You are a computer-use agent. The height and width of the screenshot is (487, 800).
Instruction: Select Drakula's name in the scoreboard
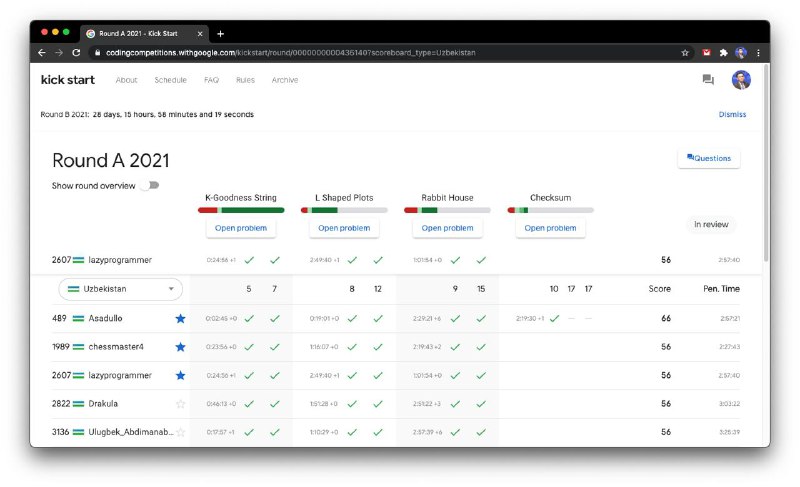tap(103, 403)
